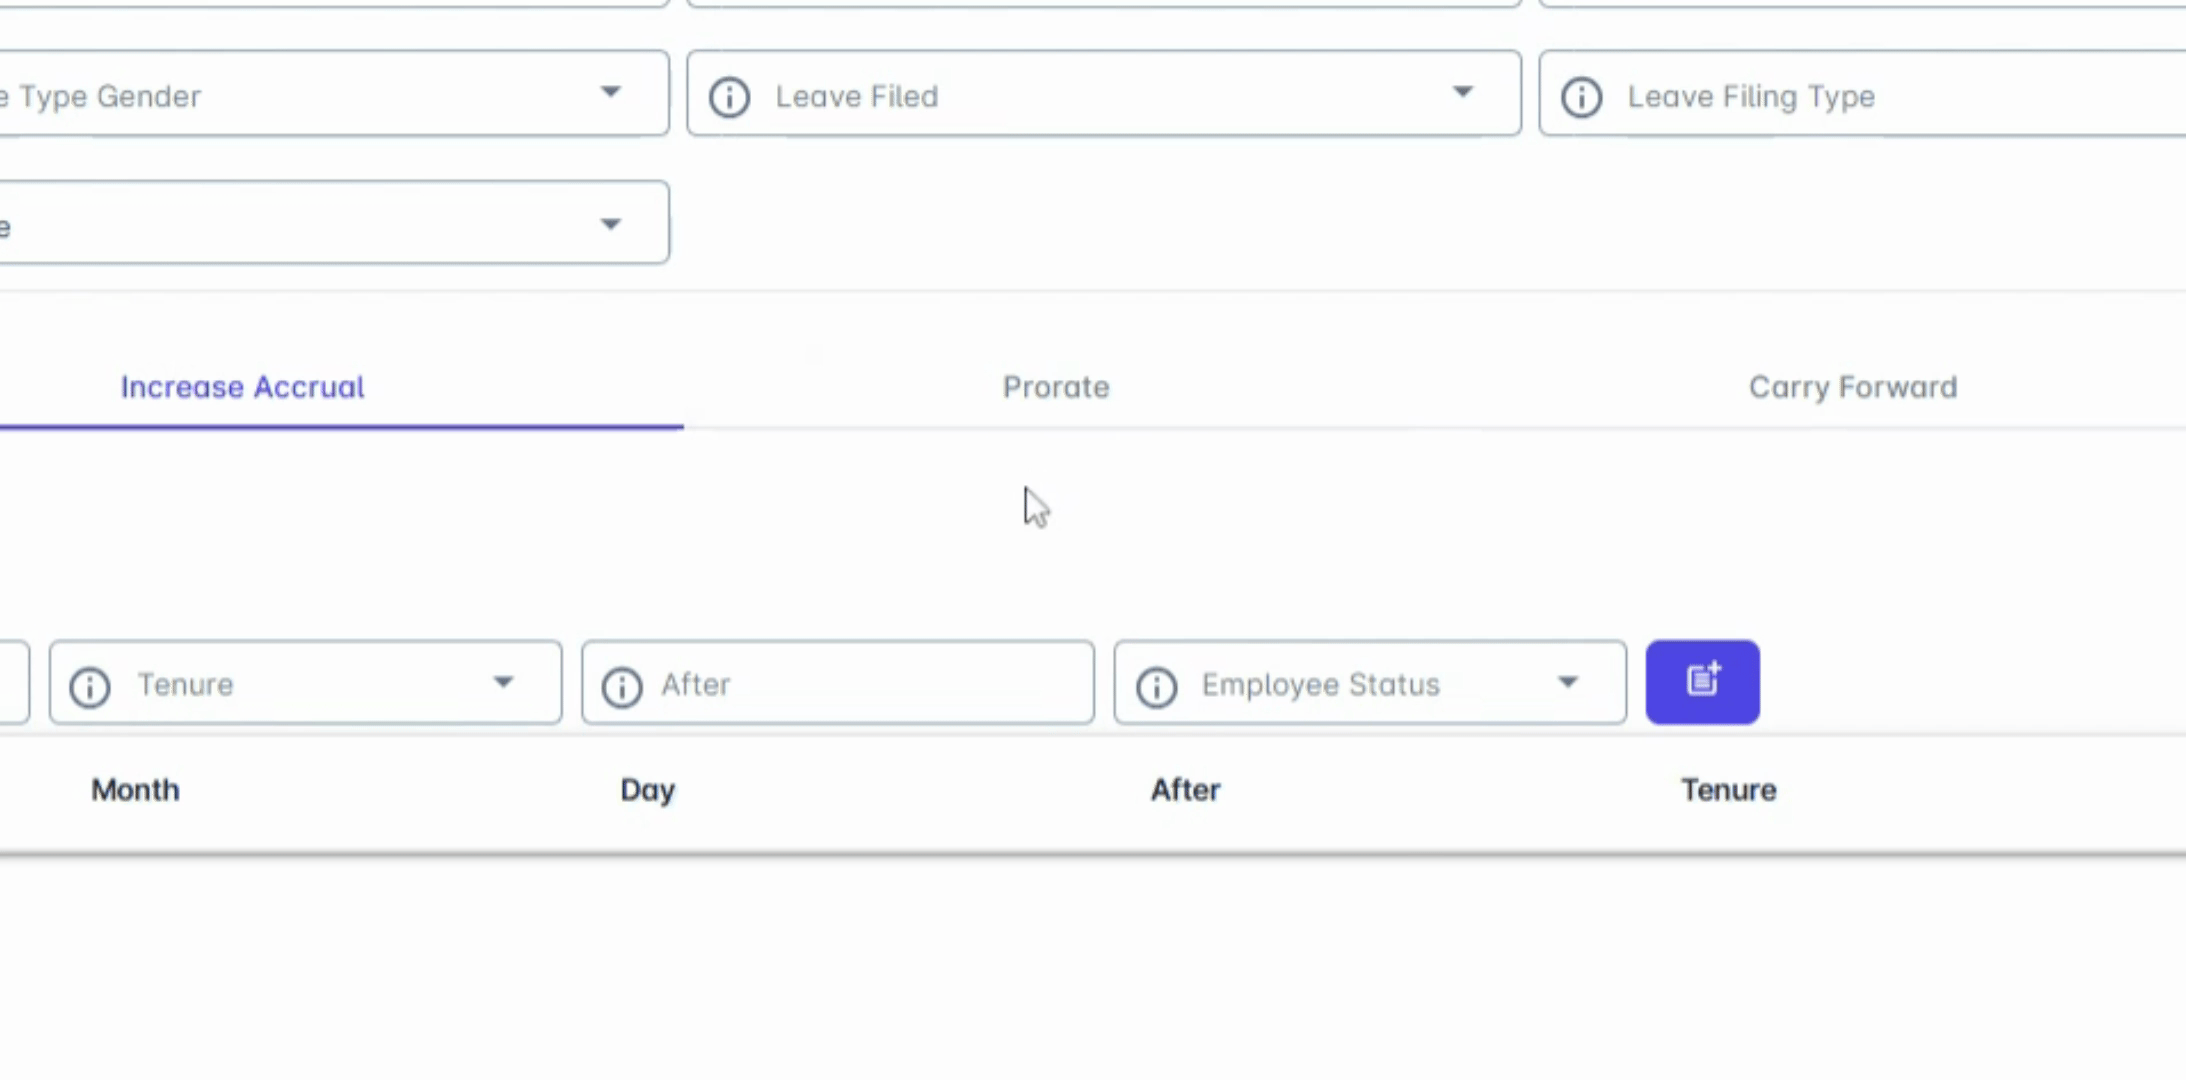Expand the Type Gender dropdown
Image resolution: width=2186 pixels, height=1080 pixels.
(x=610, y=93)
